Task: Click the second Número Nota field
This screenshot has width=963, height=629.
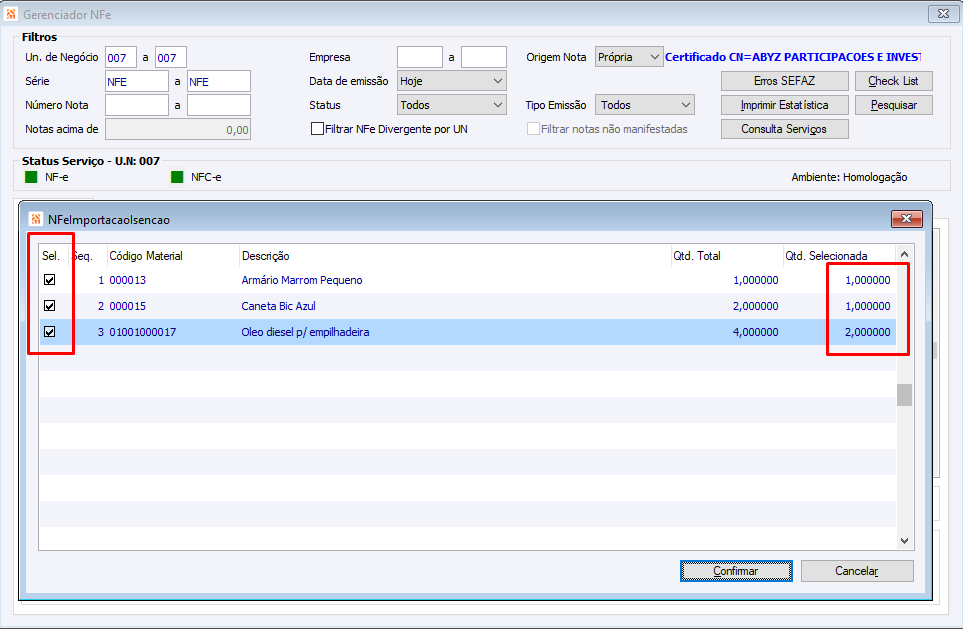Action: click(x=219, y=105)
